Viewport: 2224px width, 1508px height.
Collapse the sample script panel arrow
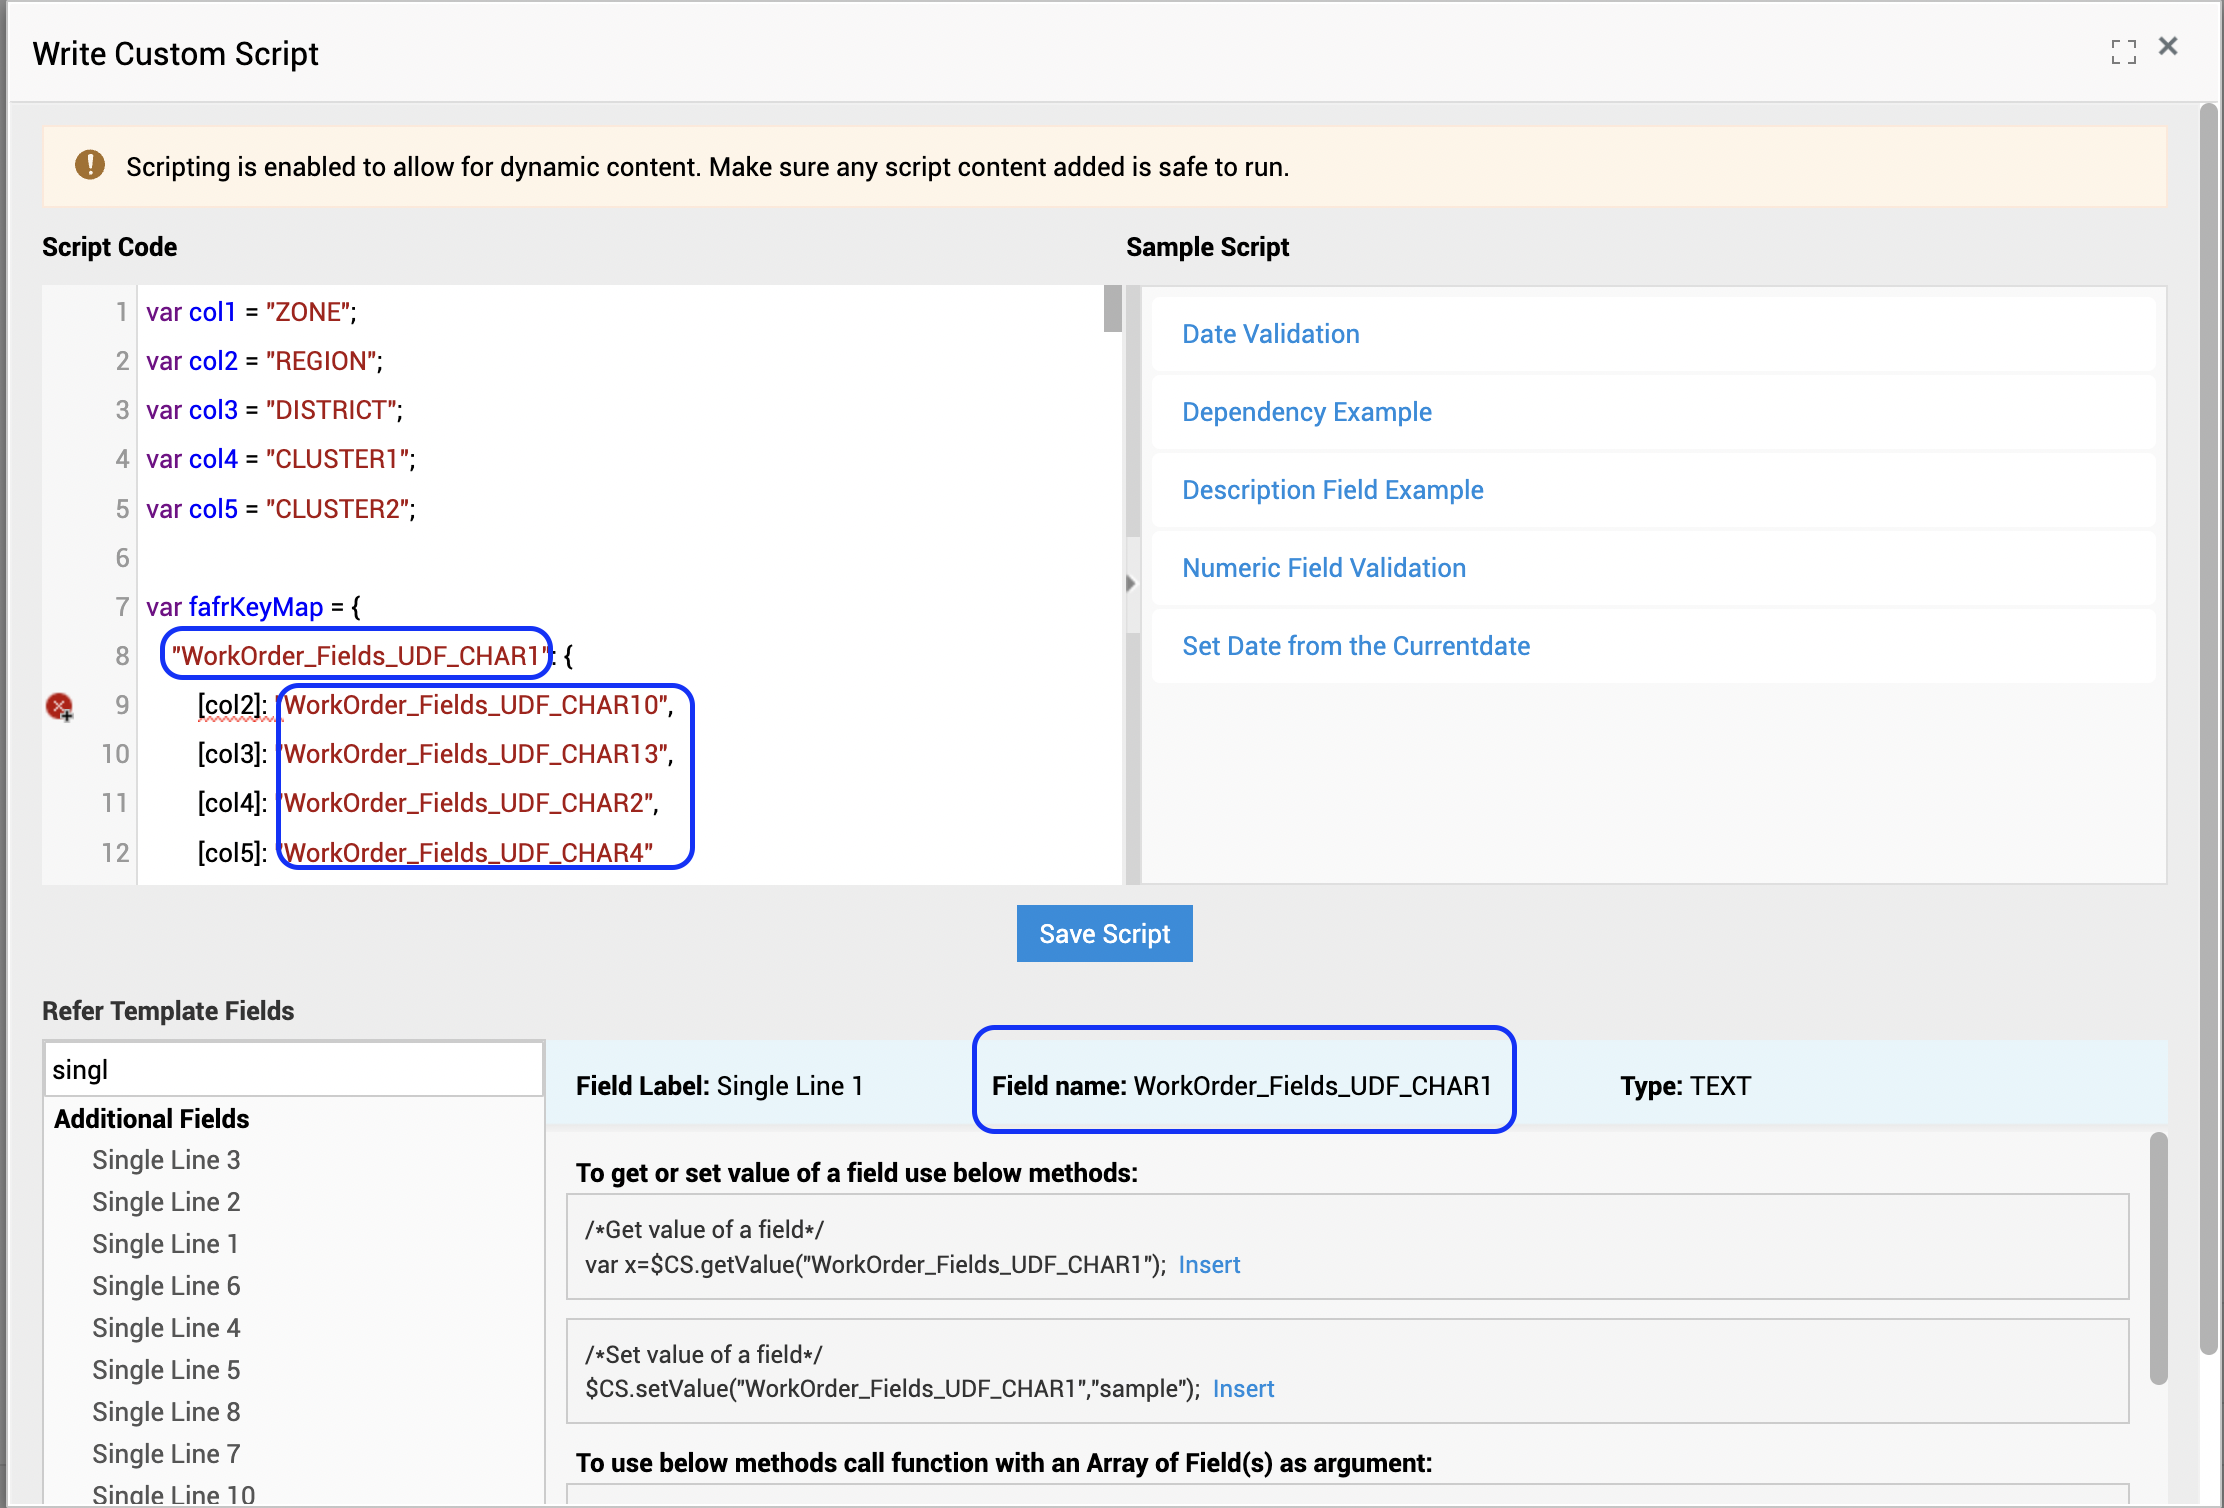(x=1131, y=583)
